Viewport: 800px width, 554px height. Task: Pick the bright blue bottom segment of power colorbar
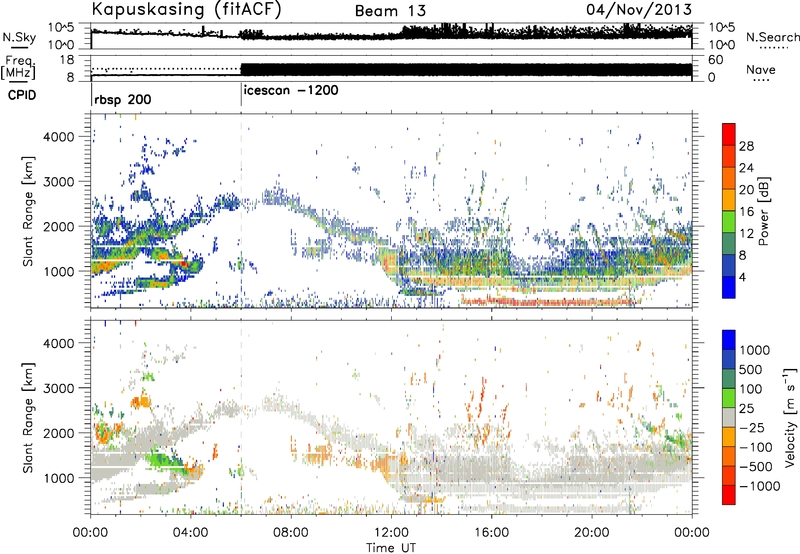pos(729,287)
